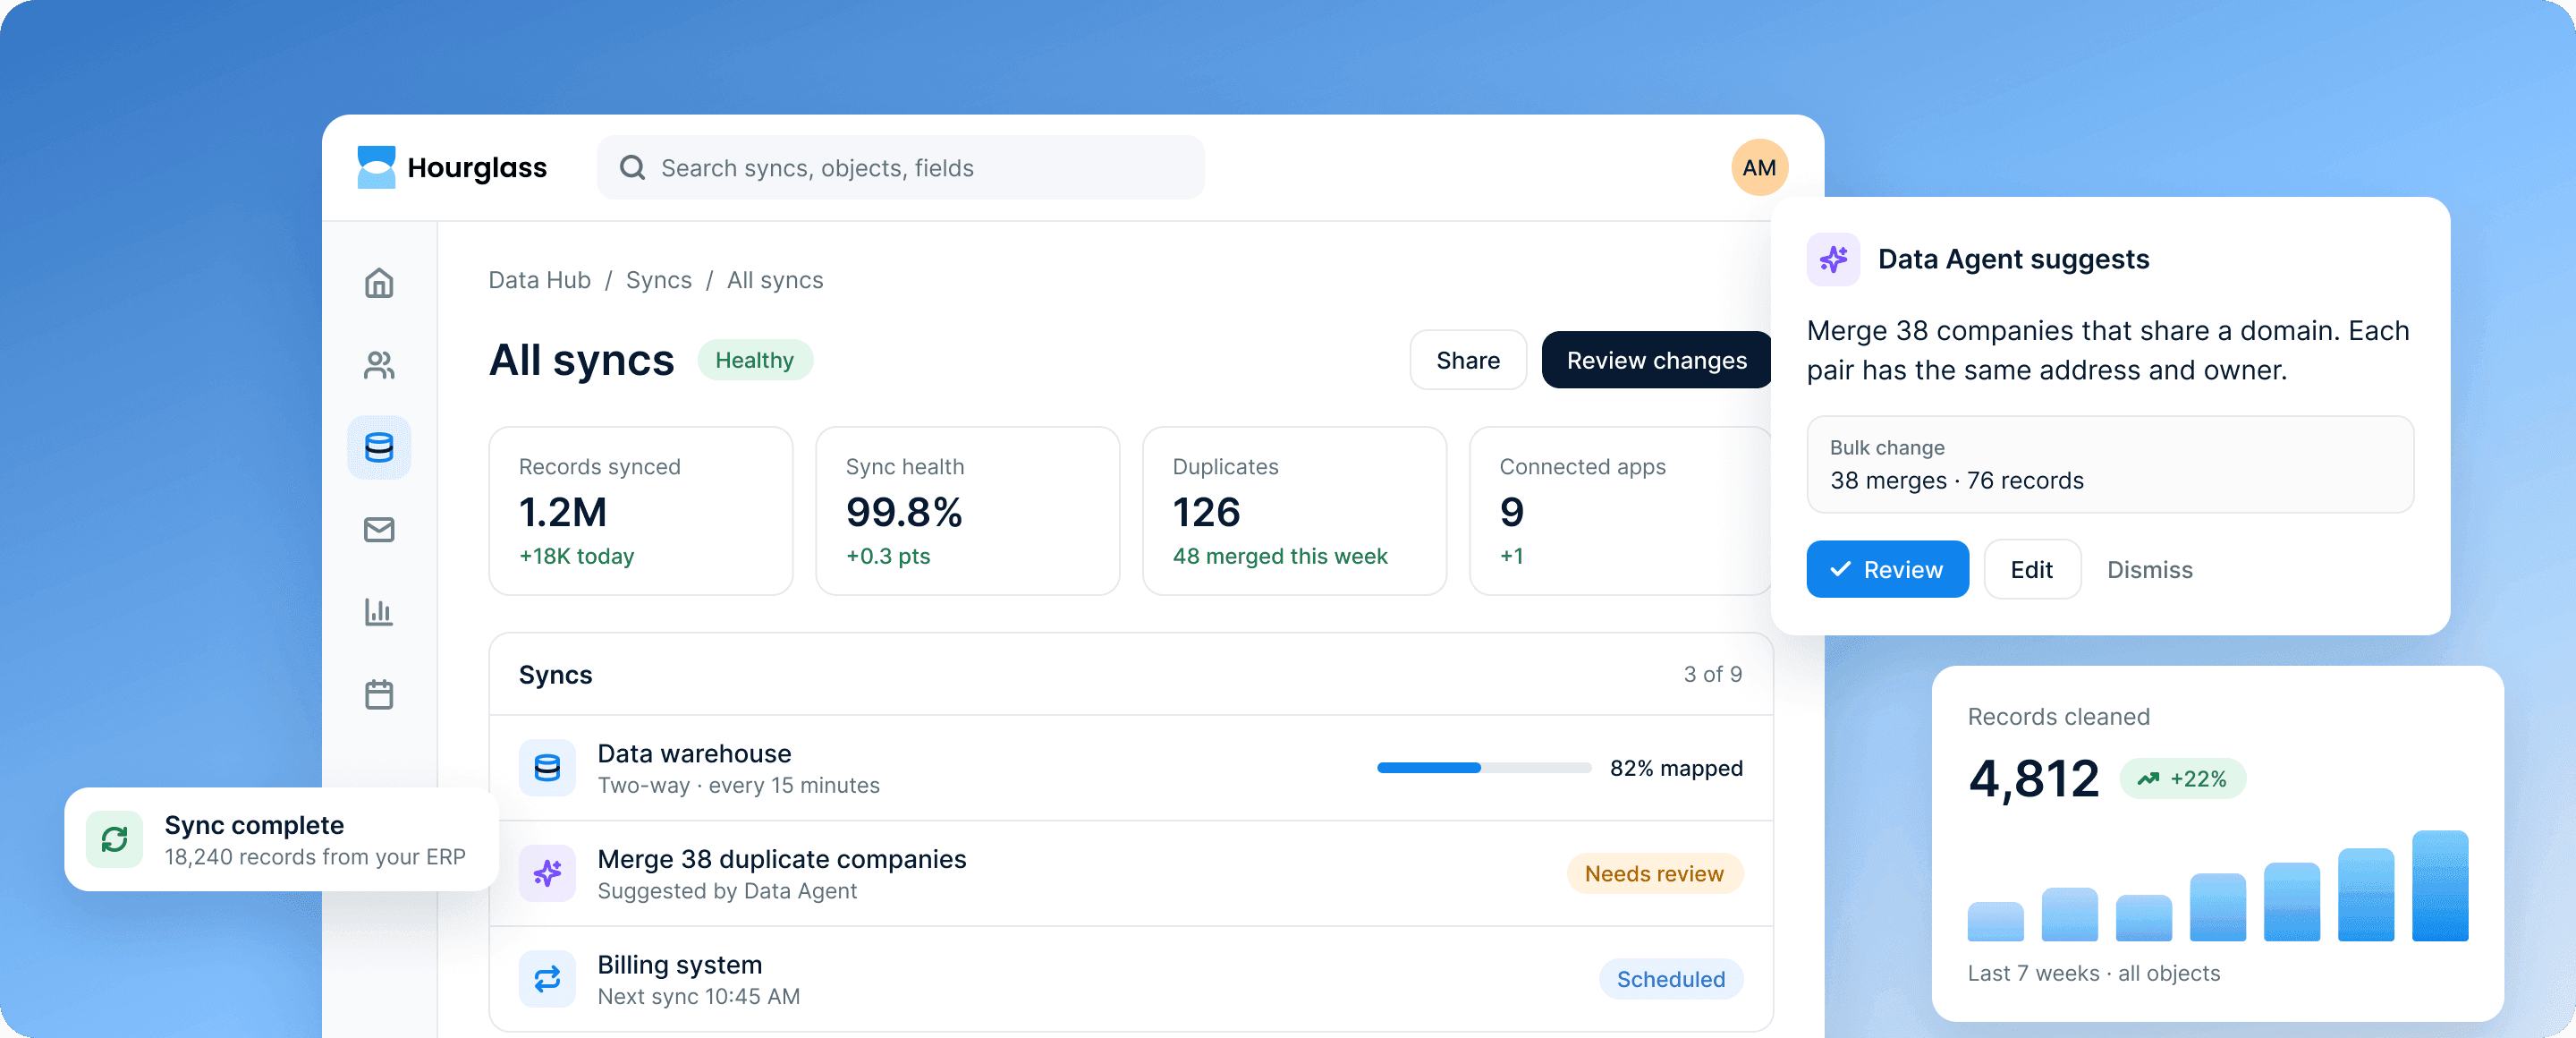
Task: Open the Duplicates 126 card
Action: [x=1294, y=511]
